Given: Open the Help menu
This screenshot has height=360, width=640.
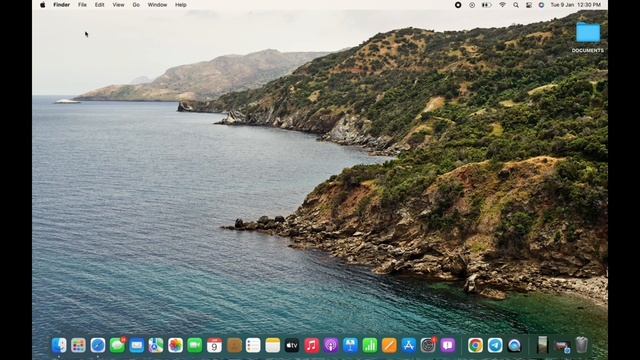Looking at the screenshot, I should click(x=181, y=5).
